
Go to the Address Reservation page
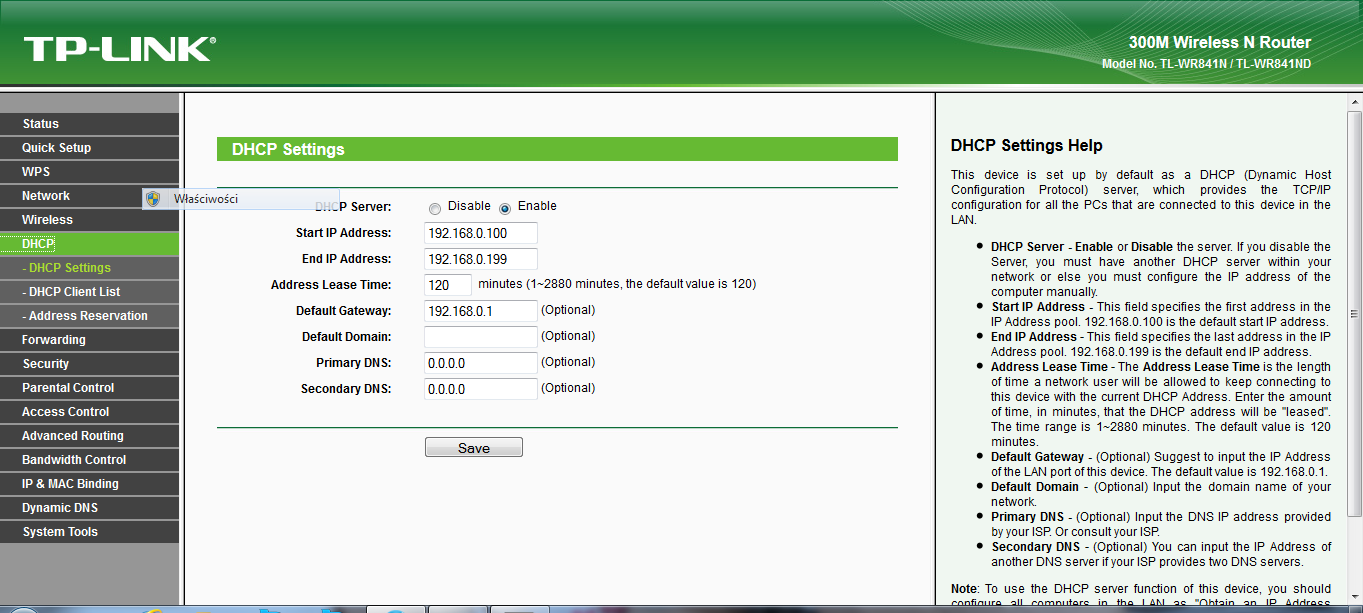pyautogui.click(x=88, y=316)
